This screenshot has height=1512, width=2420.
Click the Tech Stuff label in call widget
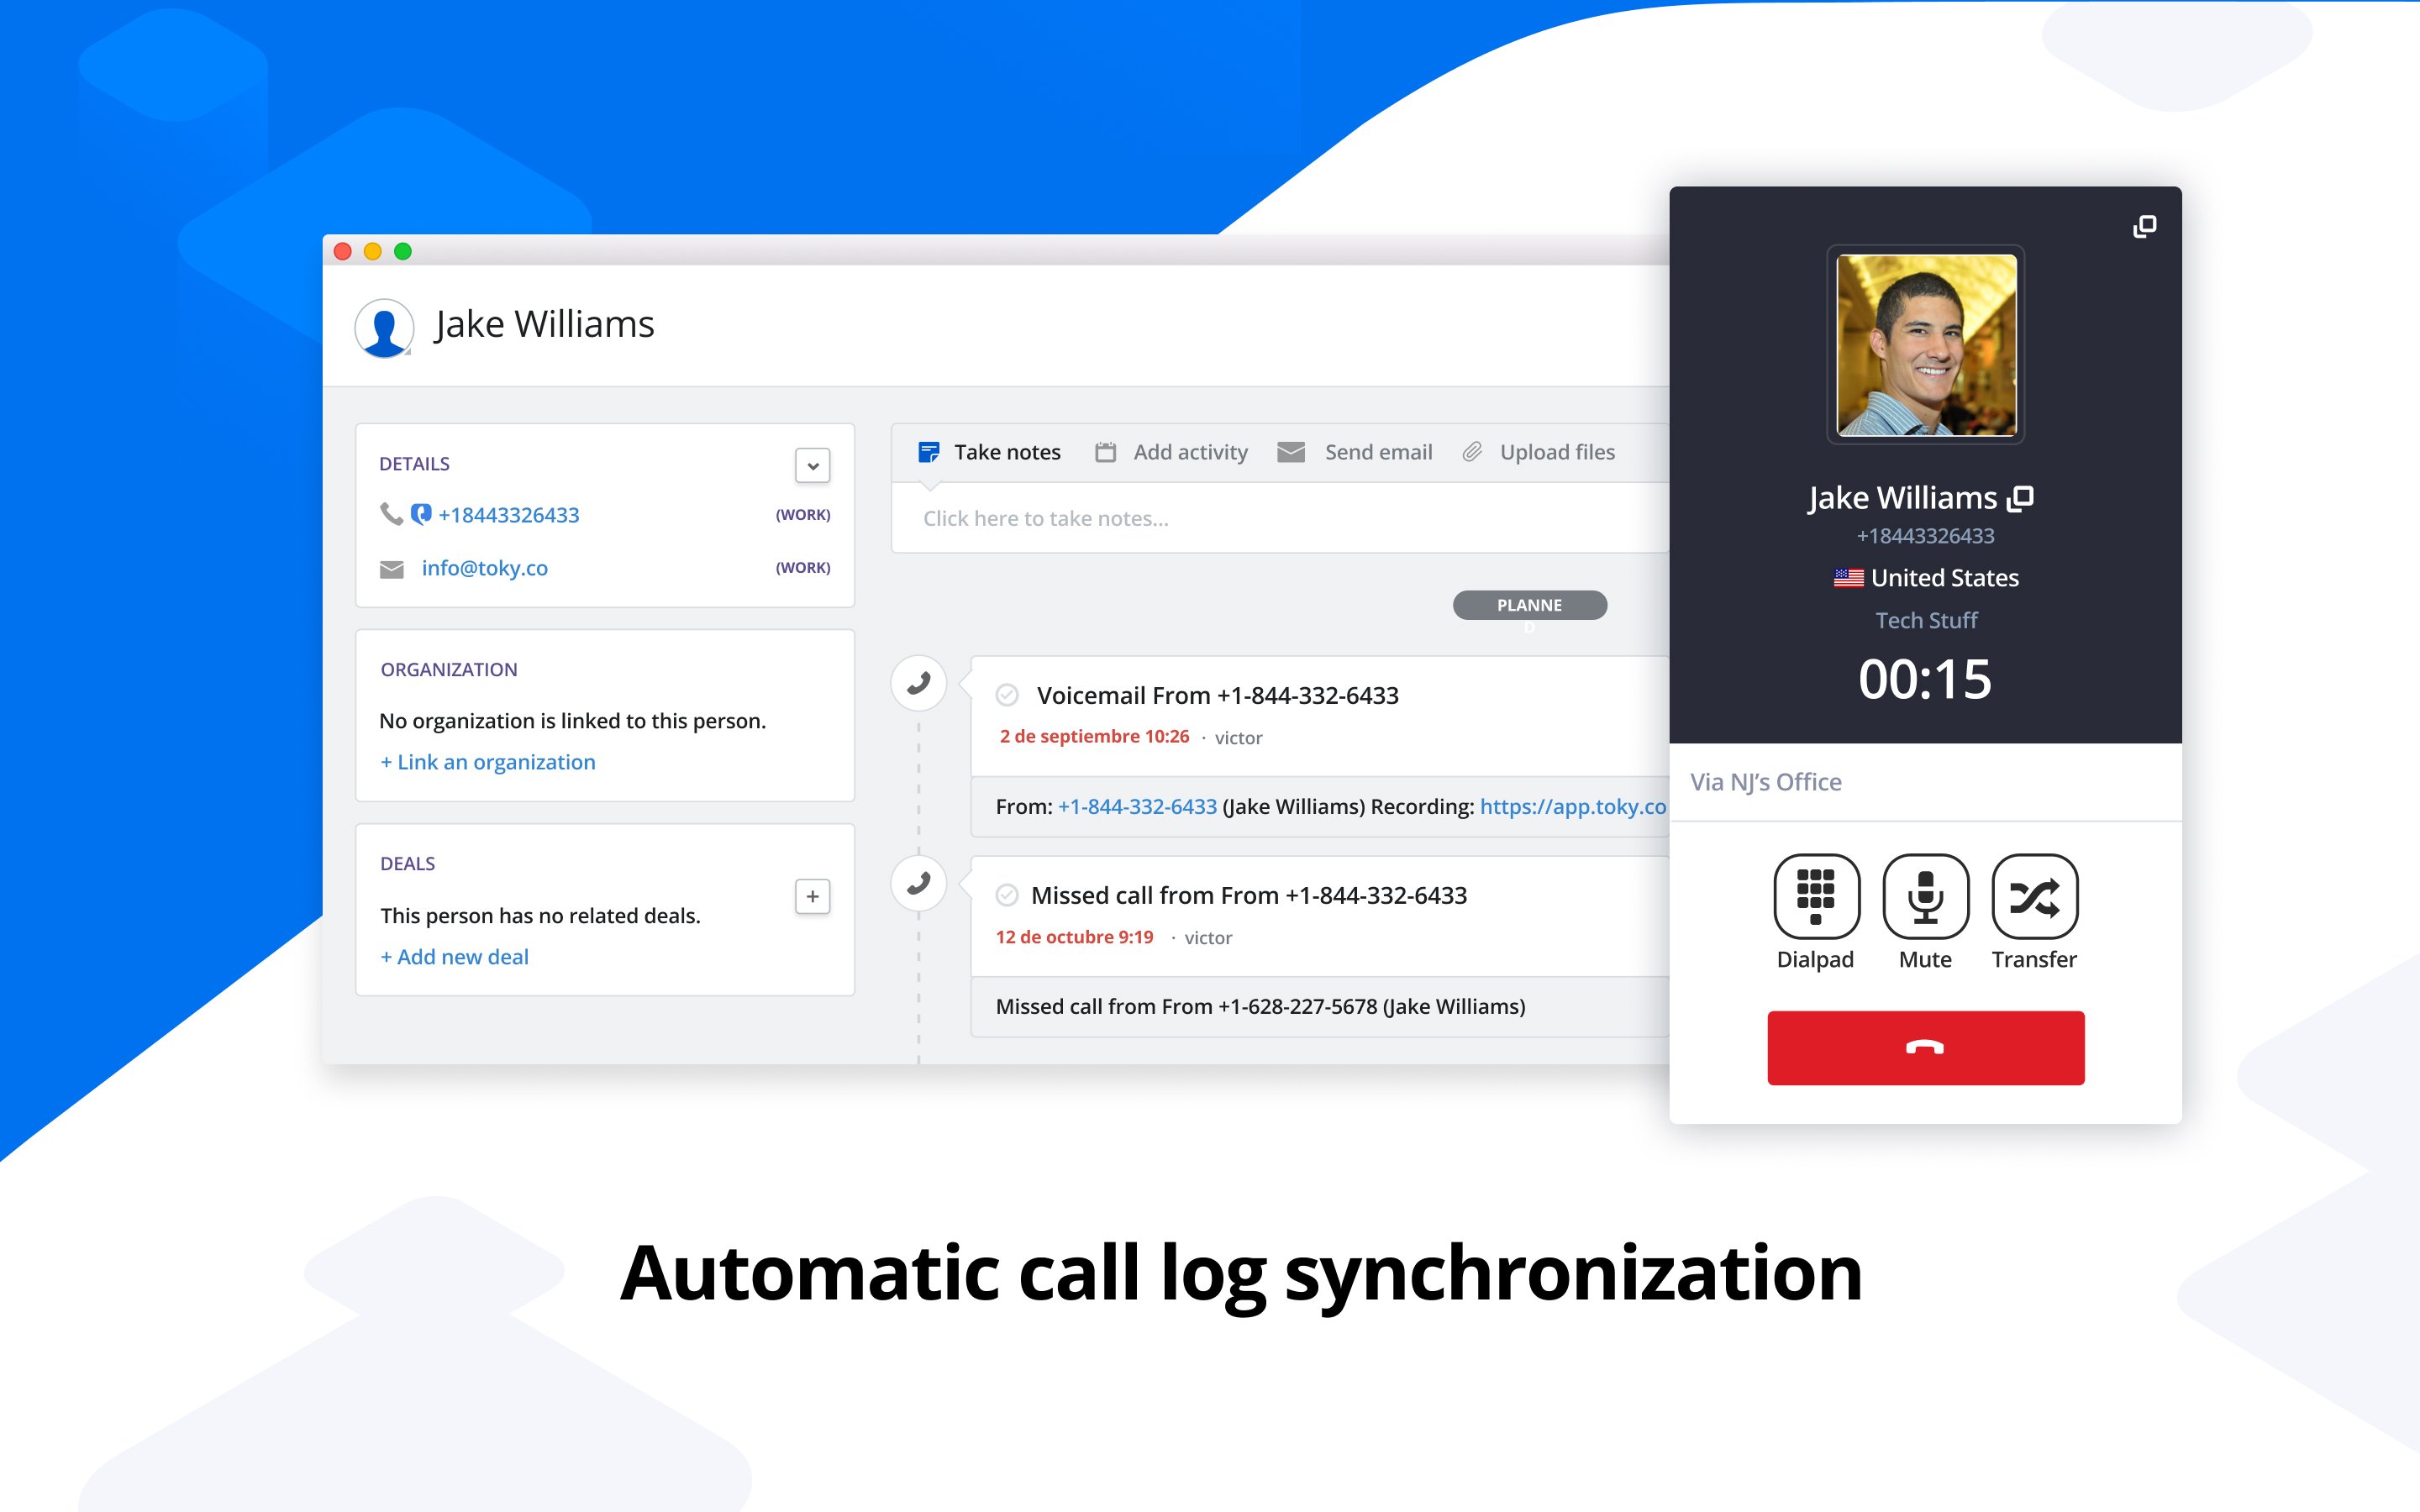[1926, 620]
